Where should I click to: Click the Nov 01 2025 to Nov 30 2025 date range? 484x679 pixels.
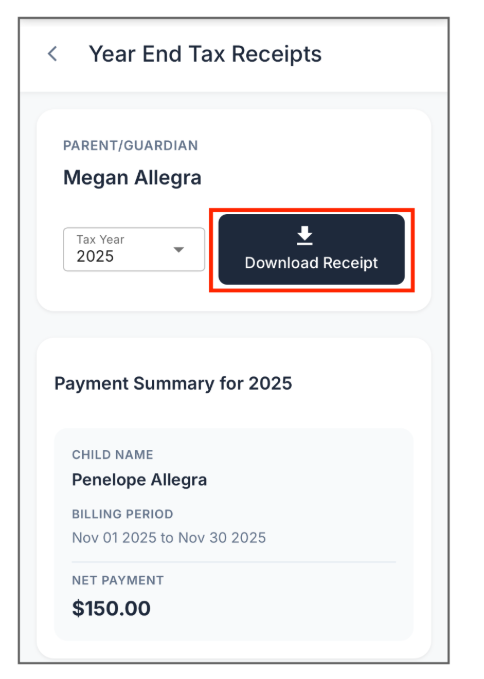point(169,538)
